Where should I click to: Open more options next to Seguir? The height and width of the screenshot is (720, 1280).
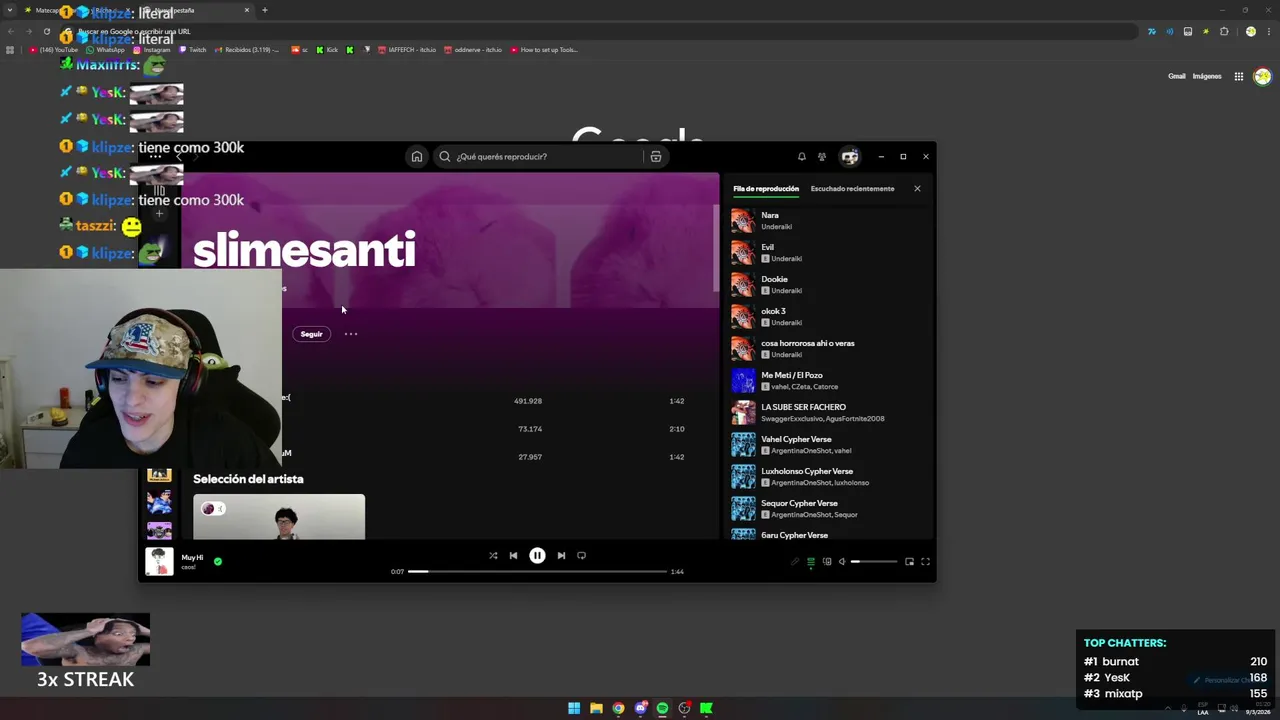[x=351, y=334]
